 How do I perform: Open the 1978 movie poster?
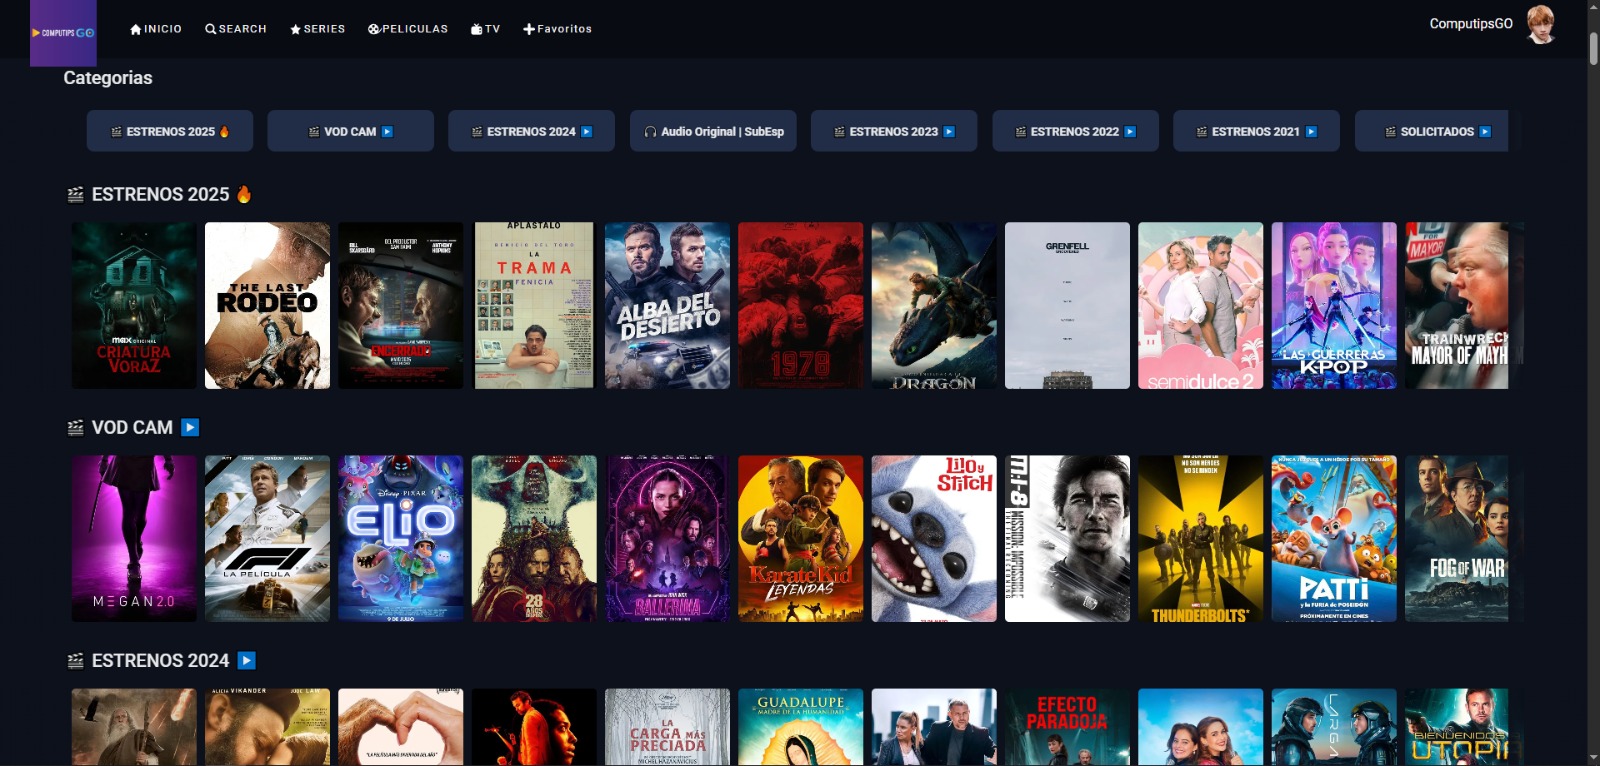pos(800,305)
